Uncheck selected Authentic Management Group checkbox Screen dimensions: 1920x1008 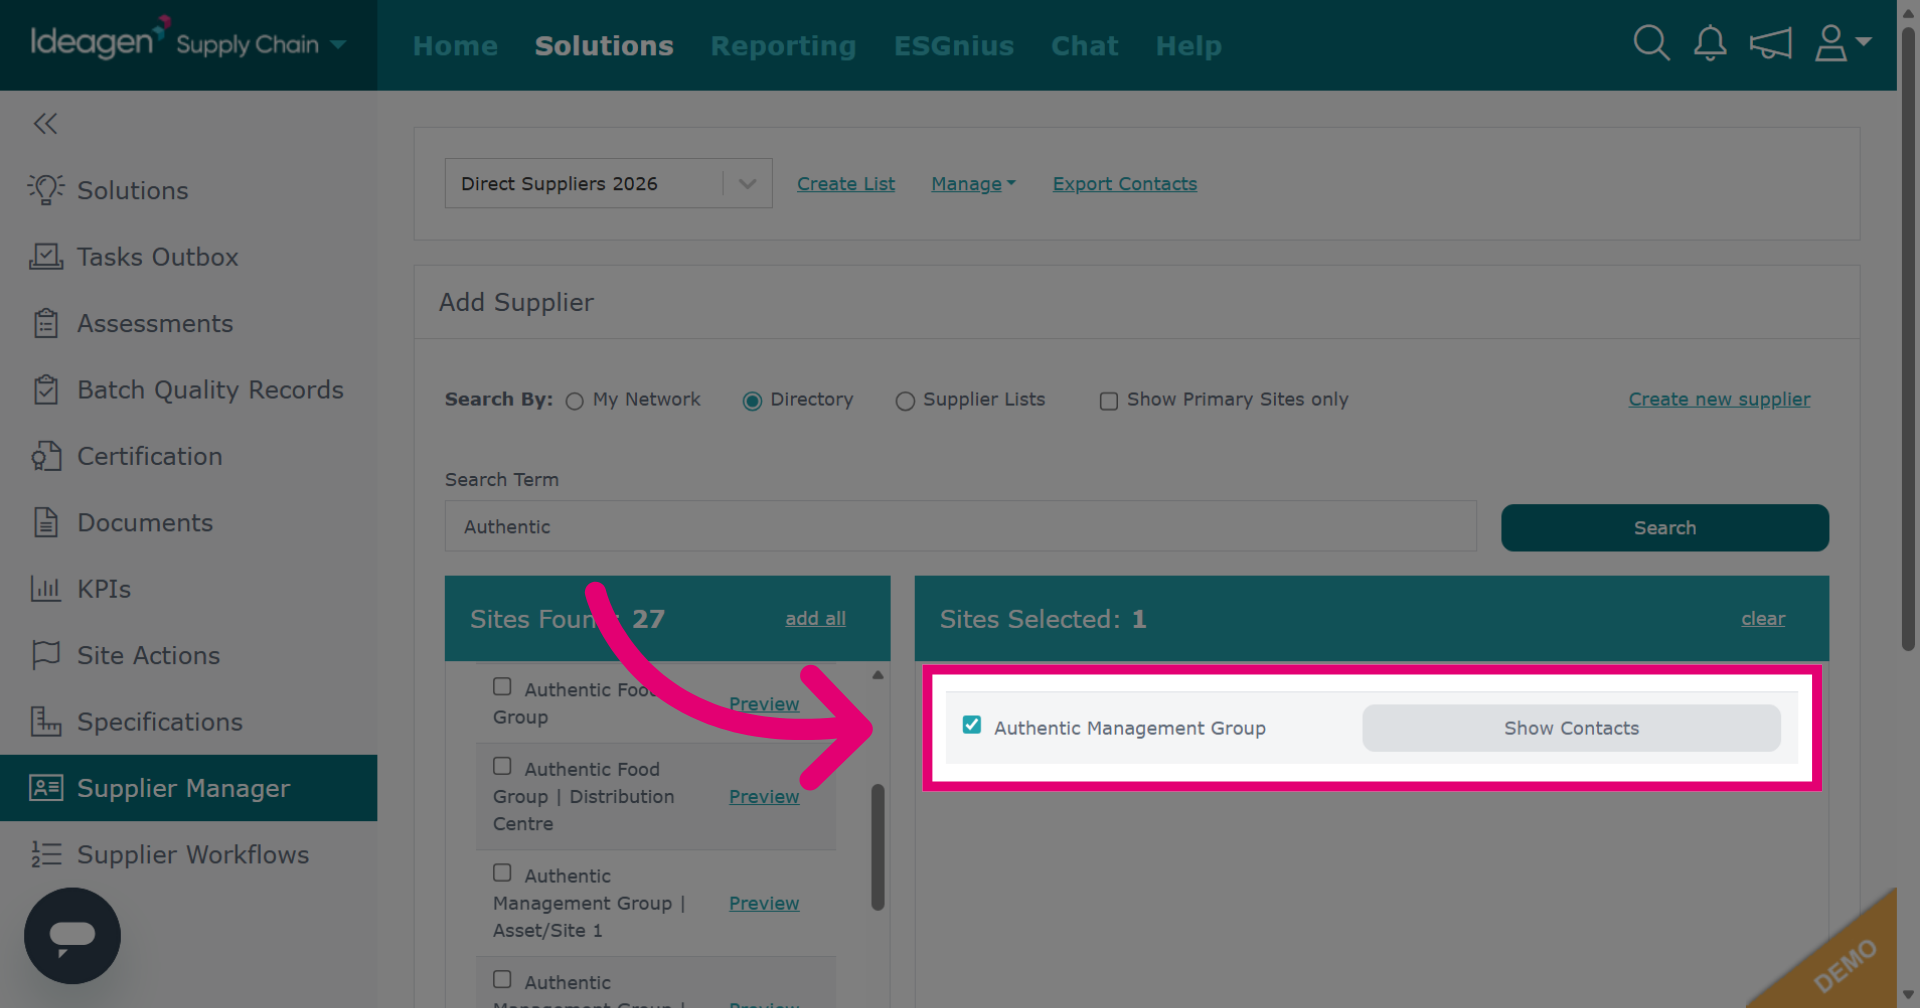[x=972, y=725]
